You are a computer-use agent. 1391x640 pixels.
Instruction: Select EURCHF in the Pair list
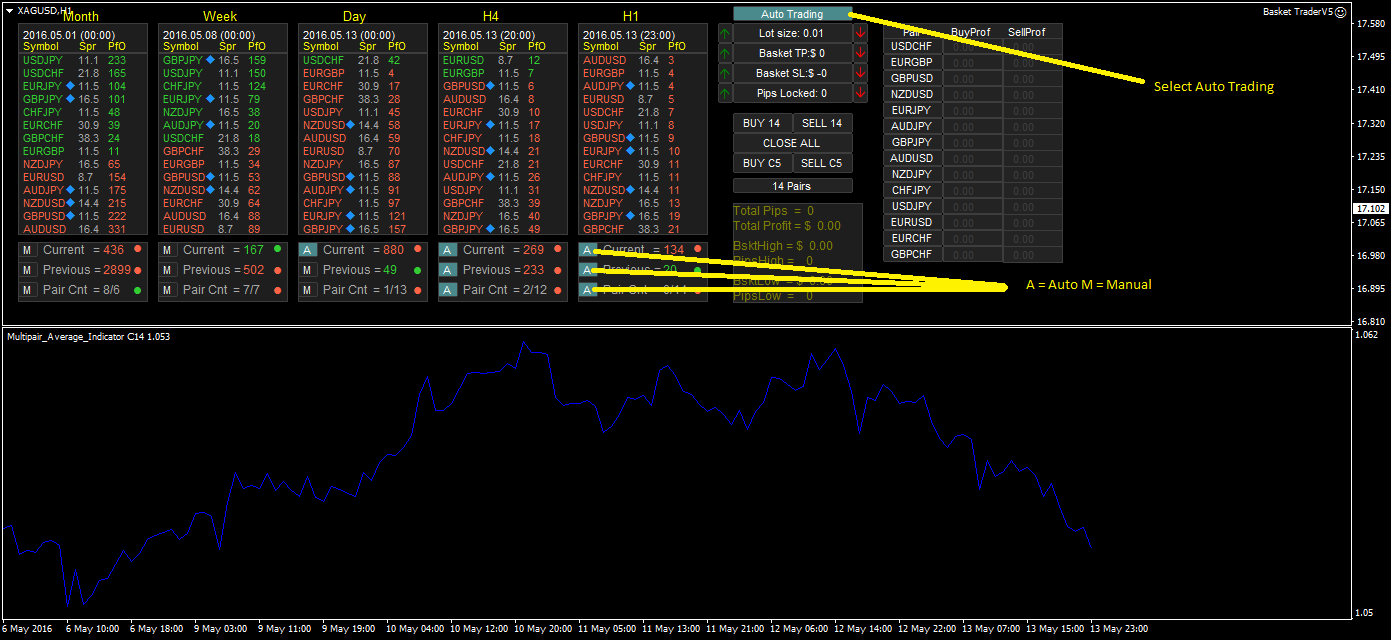[x=911, y=238]
